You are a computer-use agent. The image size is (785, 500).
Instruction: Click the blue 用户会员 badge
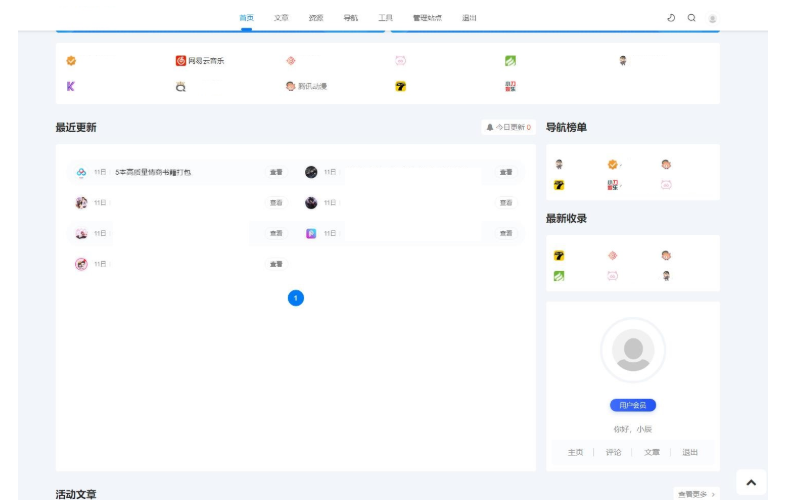click(x=632, y=405)
